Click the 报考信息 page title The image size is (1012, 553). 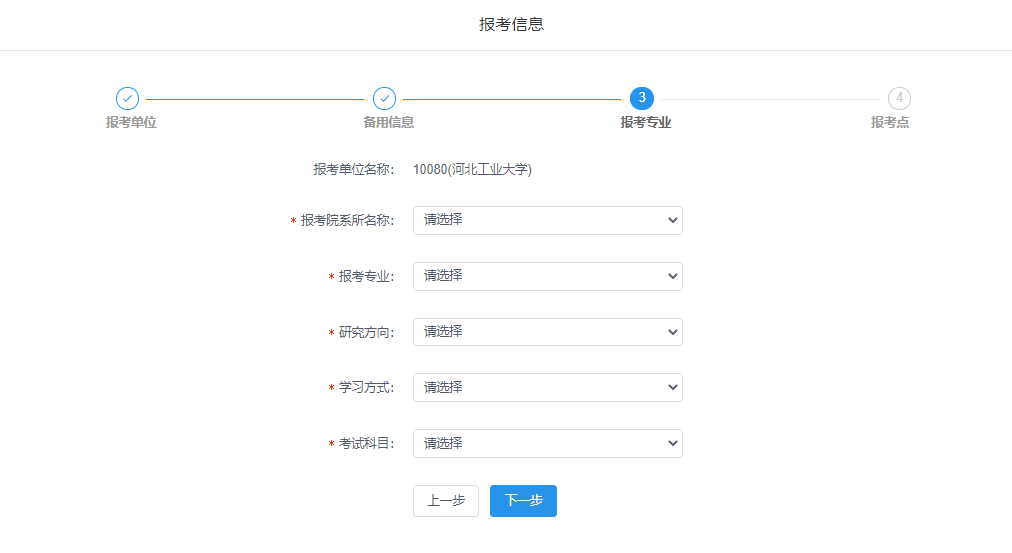[x=511, y=24]
